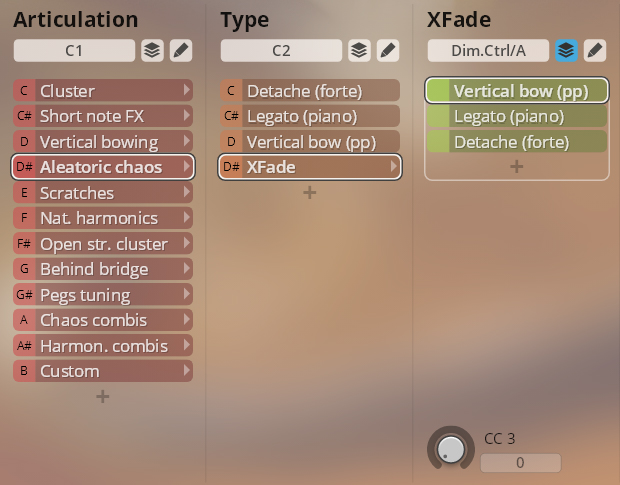This screenshot has height=485, width=620.
Task: Open the C2 keyswitch selector field
Action: (x=281, y=51)
